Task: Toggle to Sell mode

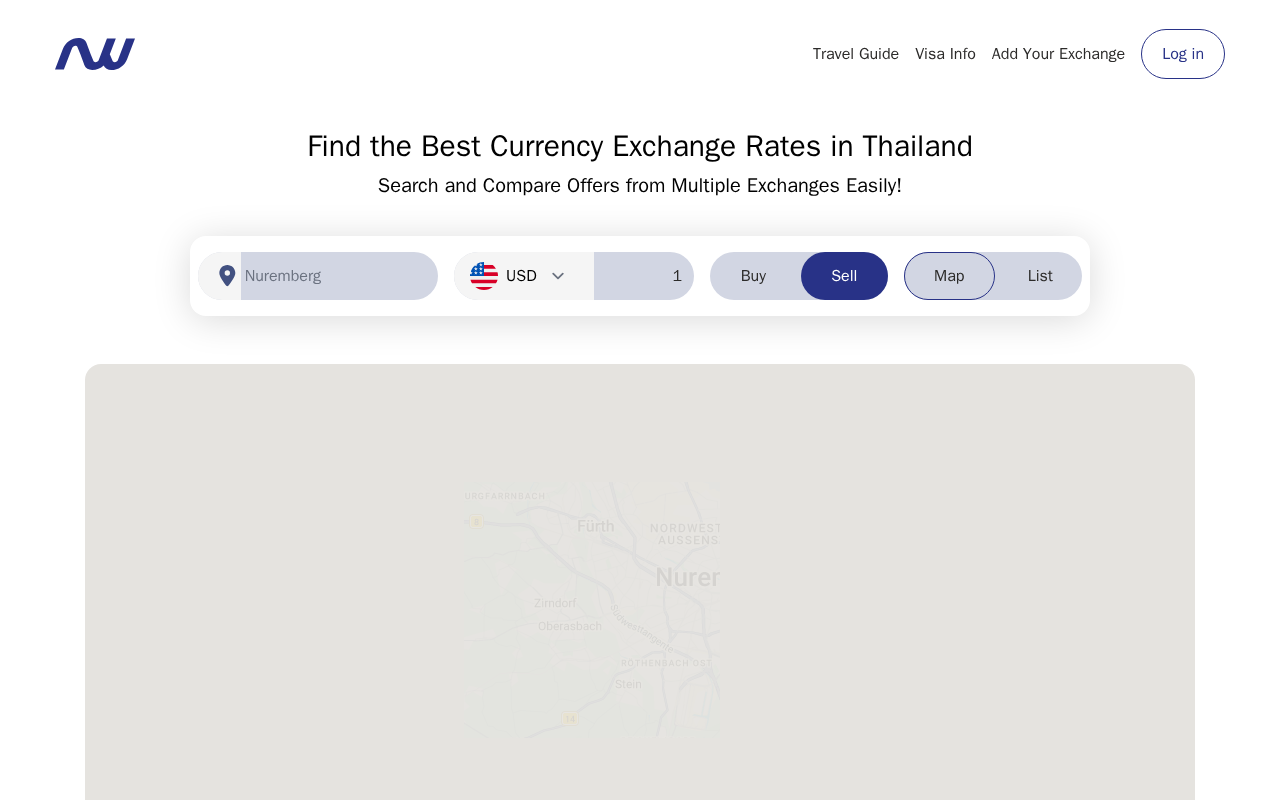Action: pyautogui.click(x=844, y=276)
